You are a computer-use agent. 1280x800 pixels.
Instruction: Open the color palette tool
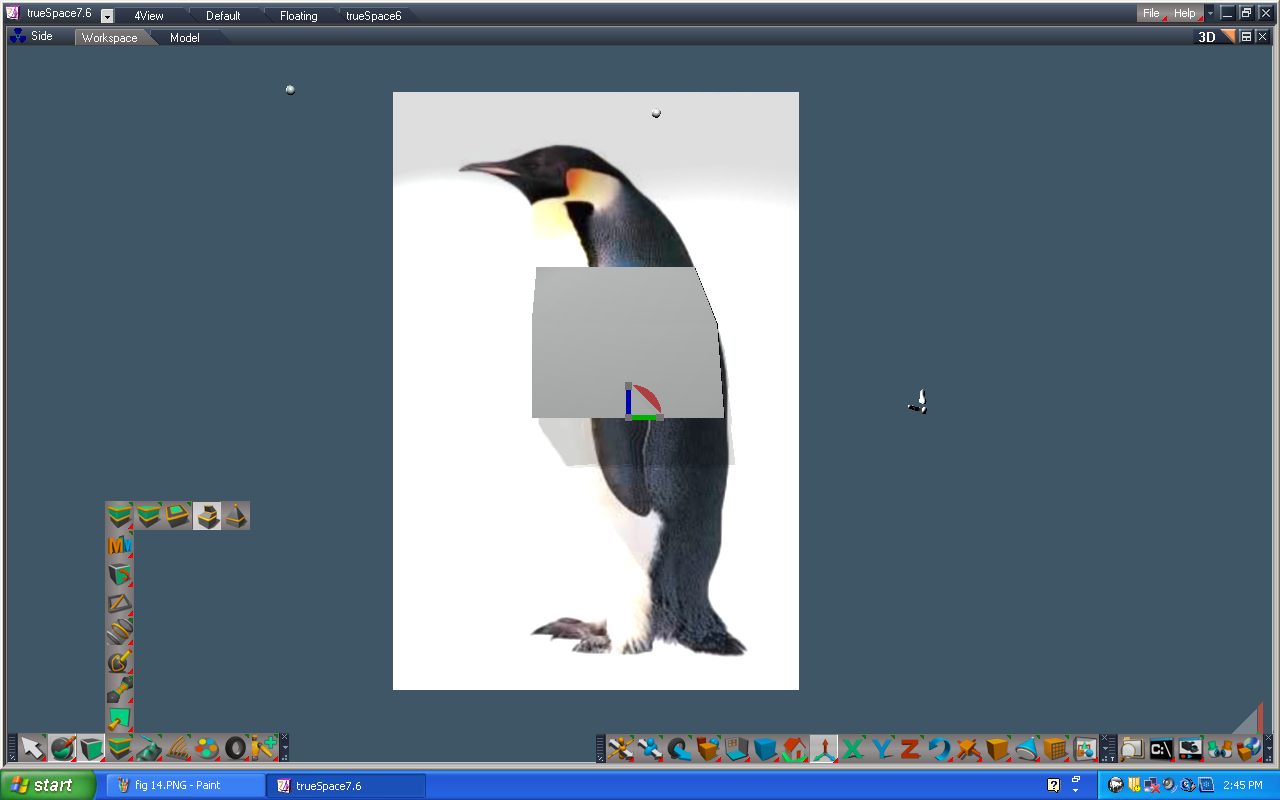[x=206, y=747]
